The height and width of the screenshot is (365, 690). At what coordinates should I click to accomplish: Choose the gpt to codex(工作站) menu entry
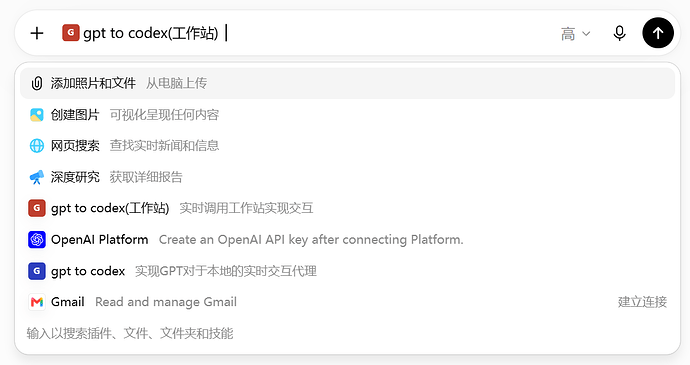(347, 208)
